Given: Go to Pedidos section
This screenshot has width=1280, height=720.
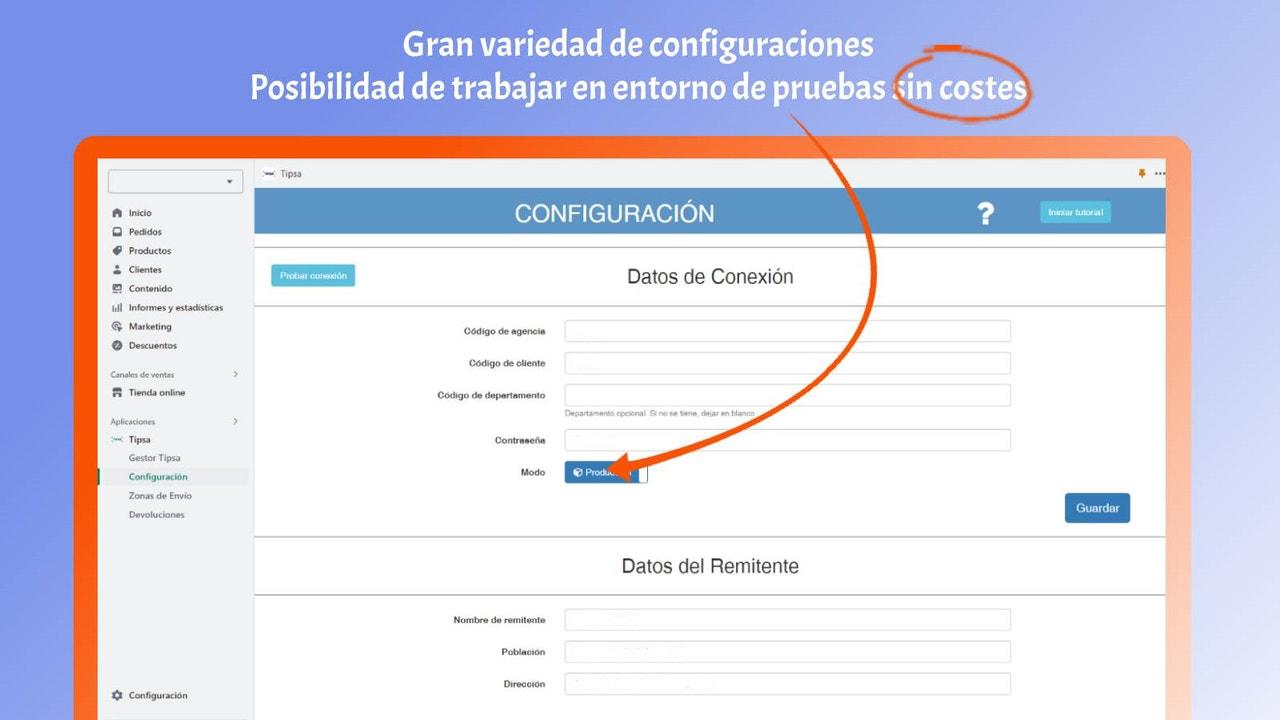Looking at the screenshot, I should coord(145,232).
